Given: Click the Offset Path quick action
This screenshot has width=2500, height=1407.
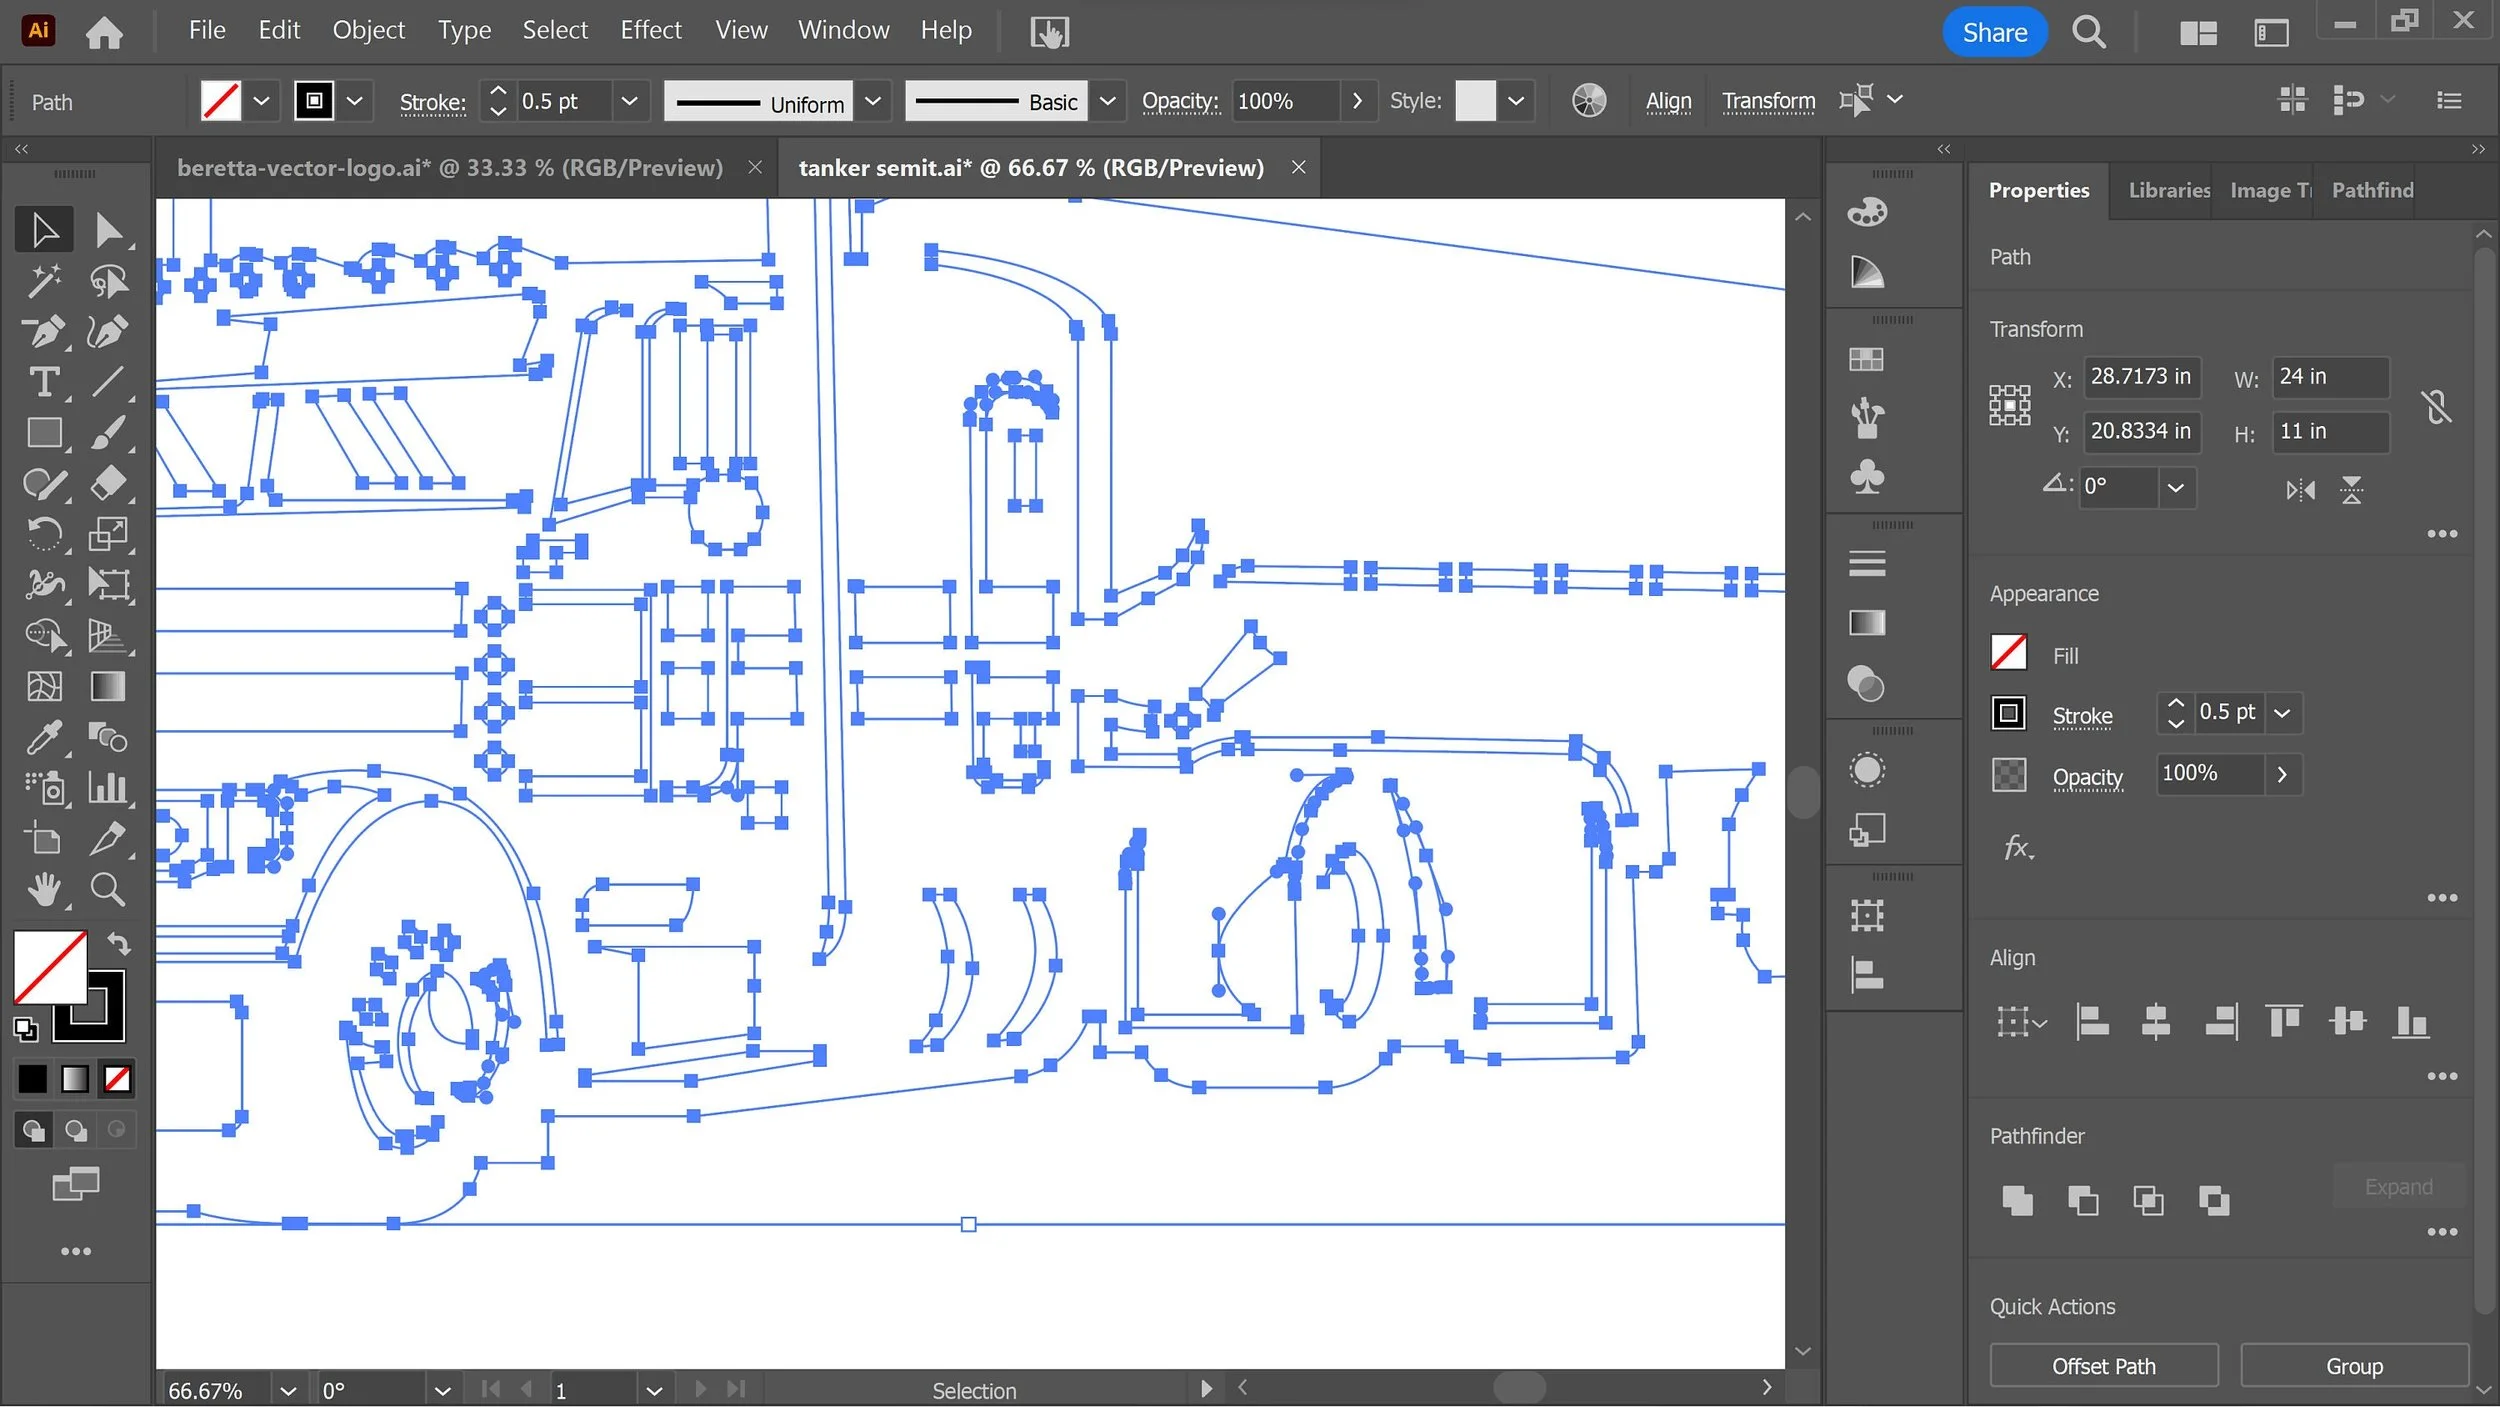Looking at the screenshot, I should [x=2103, y=1366].
